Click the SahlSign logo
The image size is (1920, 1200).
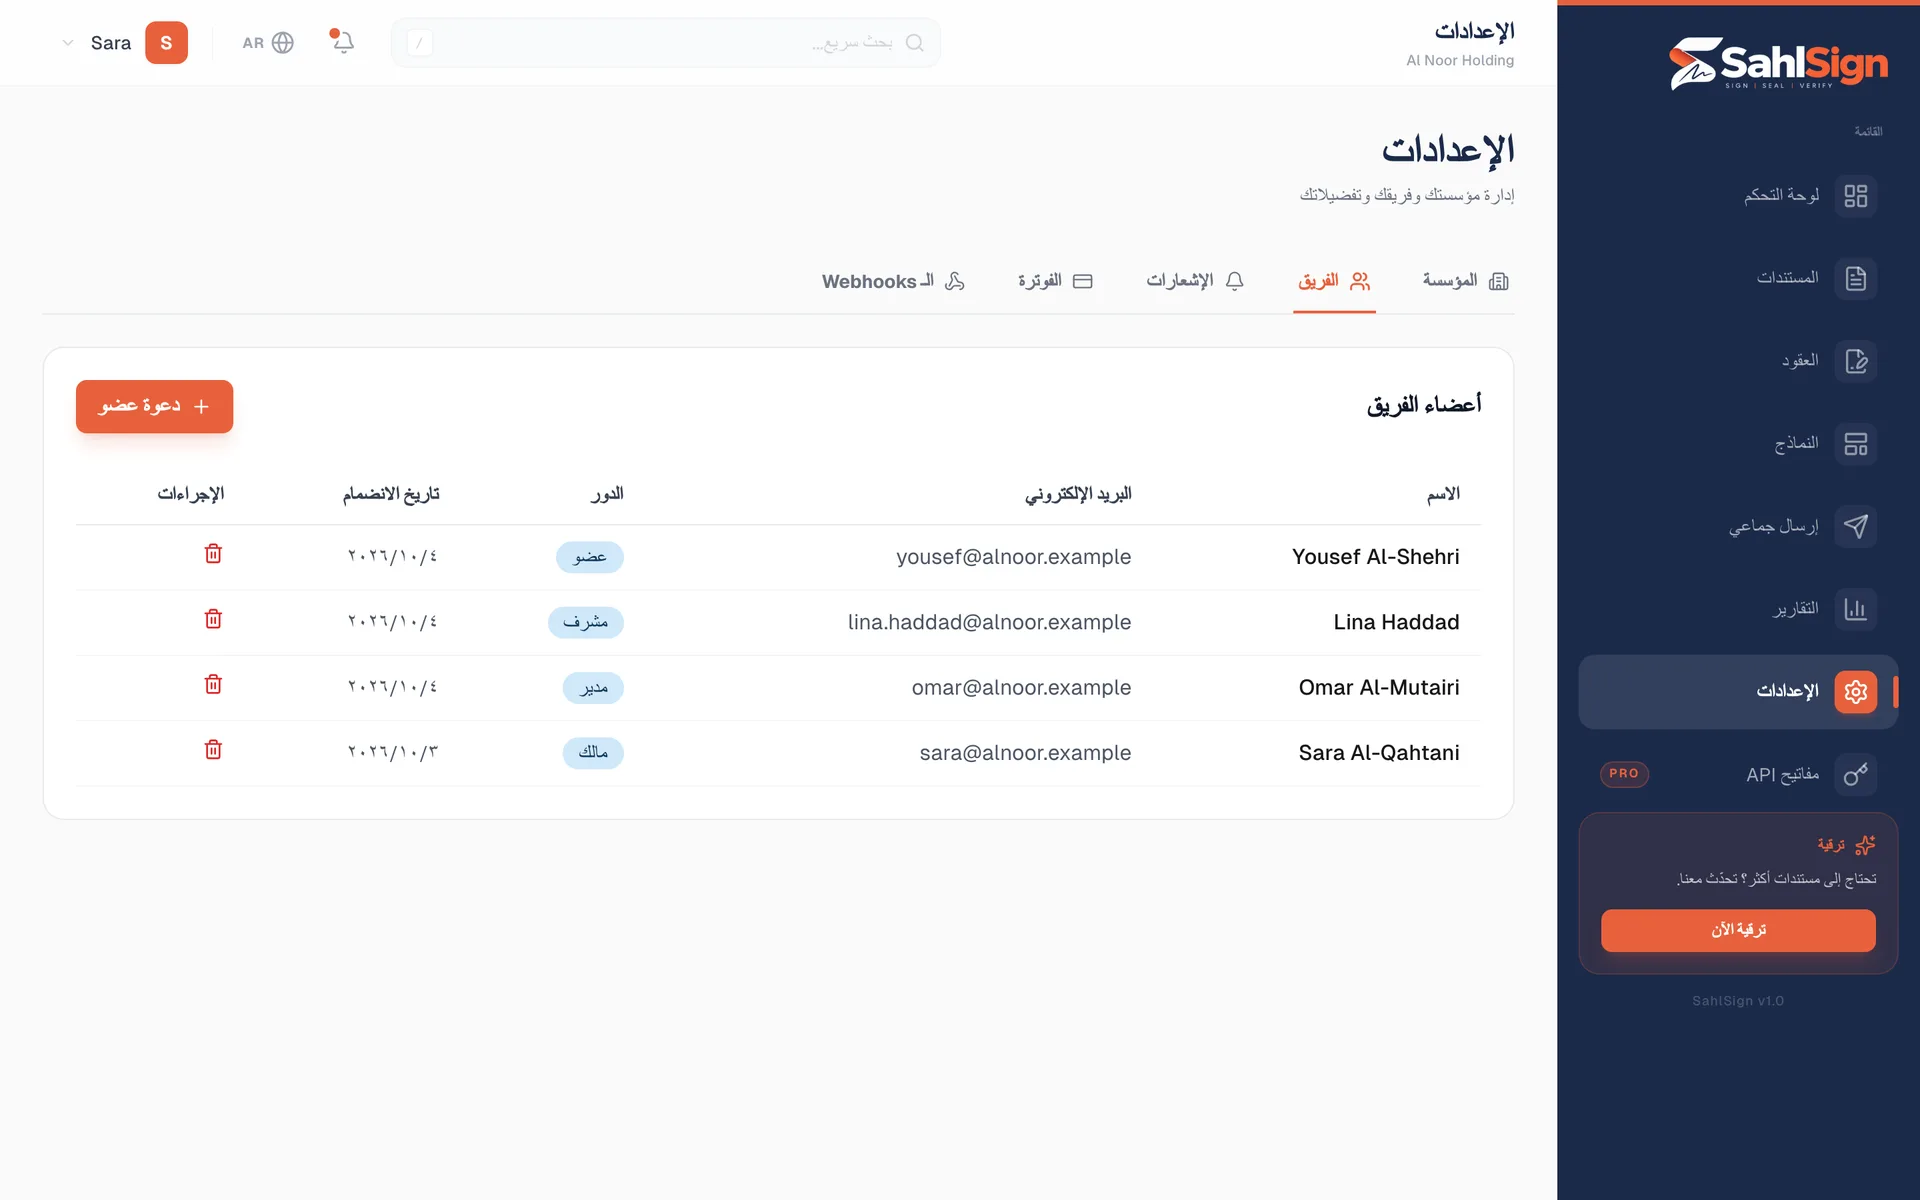point(1778,64)
